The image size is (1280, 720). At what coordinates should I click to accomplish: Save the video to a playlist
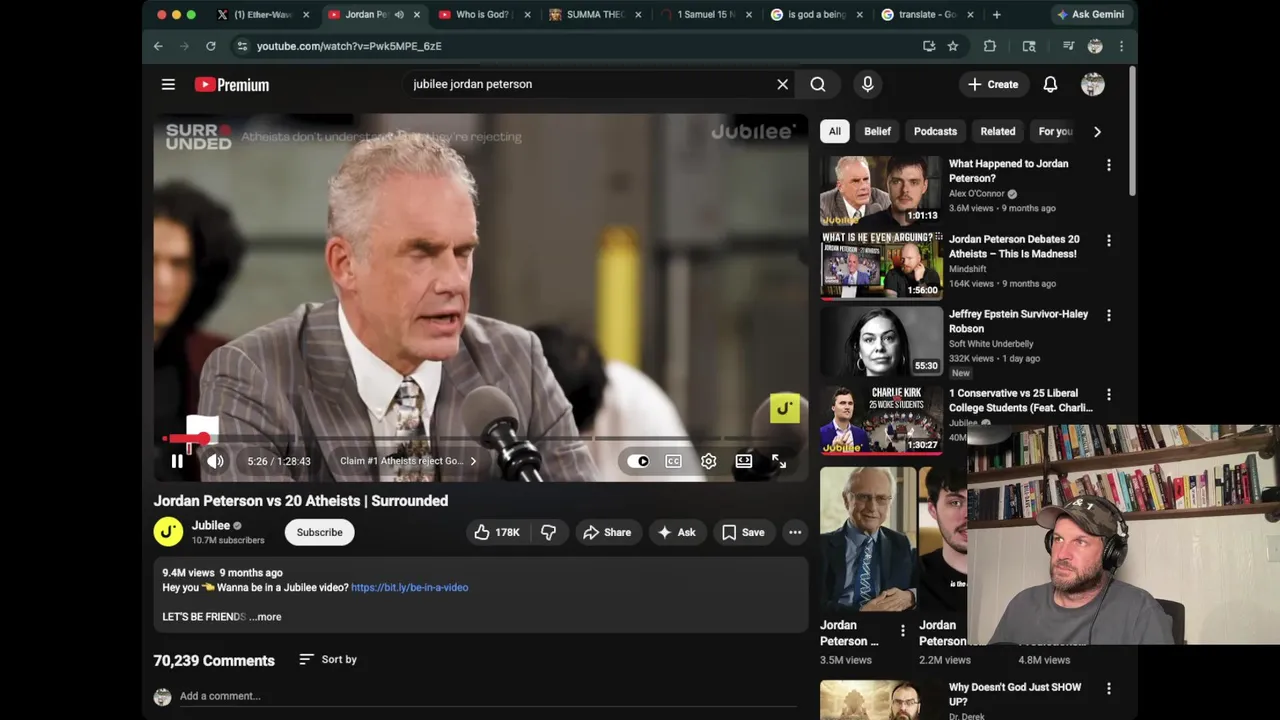(743, 532)
